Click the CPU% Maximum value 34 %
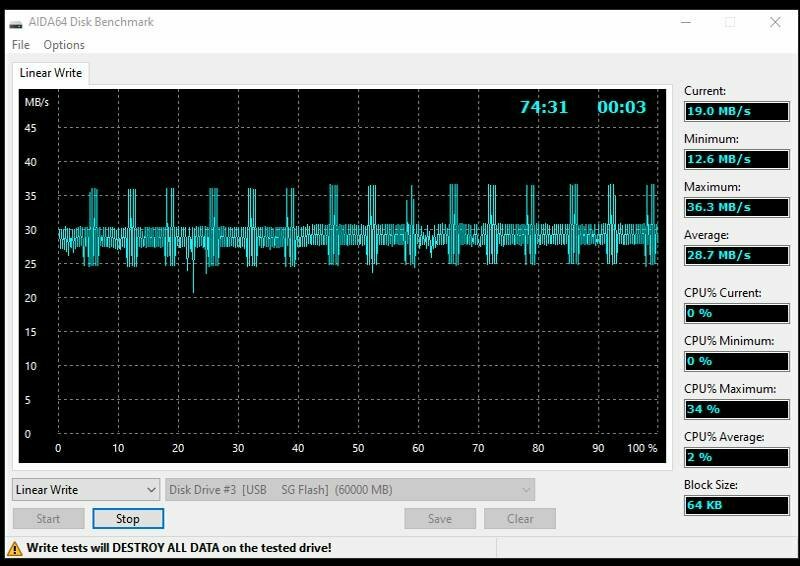 [737, 409]
